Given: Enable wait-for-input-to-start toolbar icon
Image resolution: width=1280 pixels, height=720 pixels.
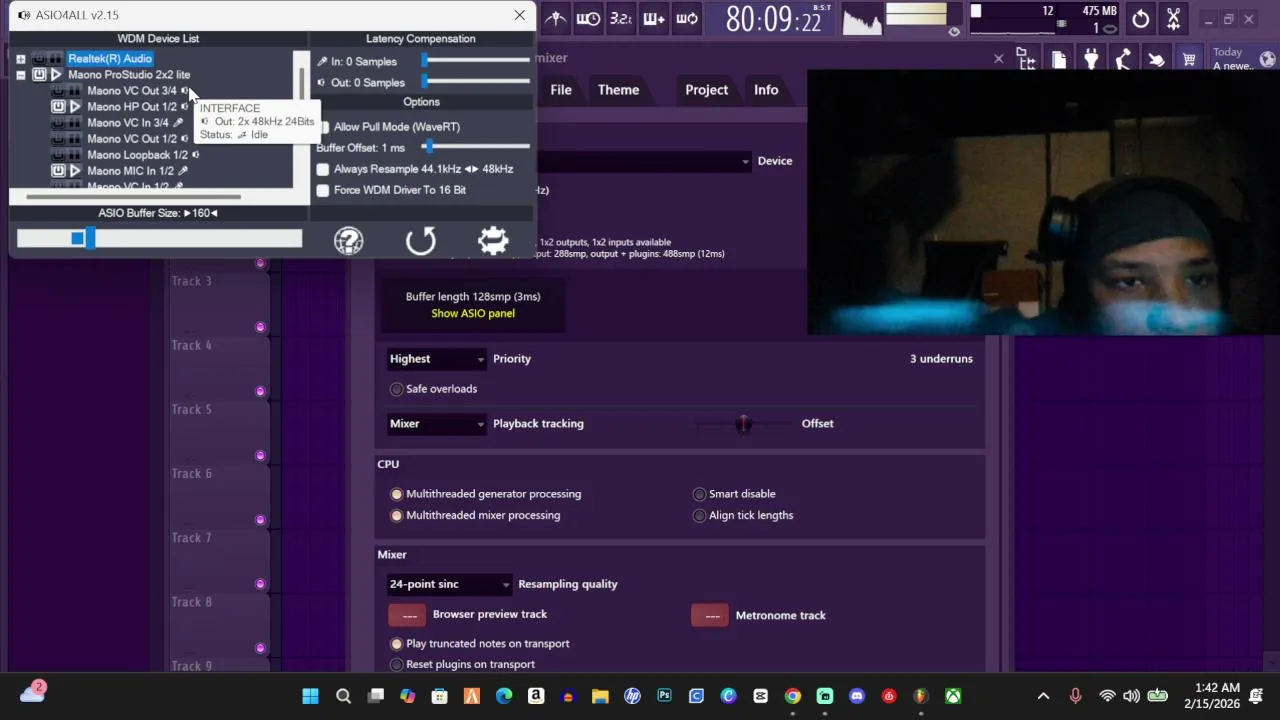Looking at the screenshot, I should pyautogui.click(x=588, y=18).
